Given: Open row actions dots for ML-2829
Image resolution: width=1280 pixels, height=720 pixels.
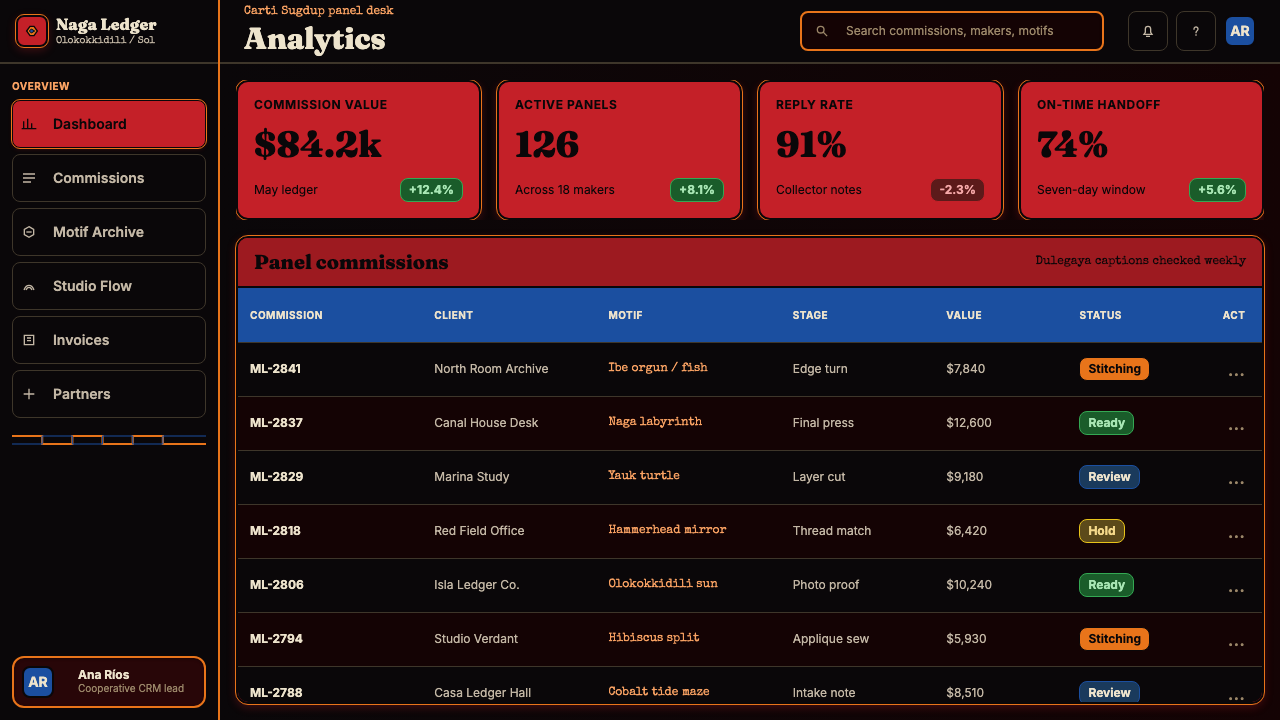Looking at the screenshot, I should pyautogui.click(x=1236, y=482).
